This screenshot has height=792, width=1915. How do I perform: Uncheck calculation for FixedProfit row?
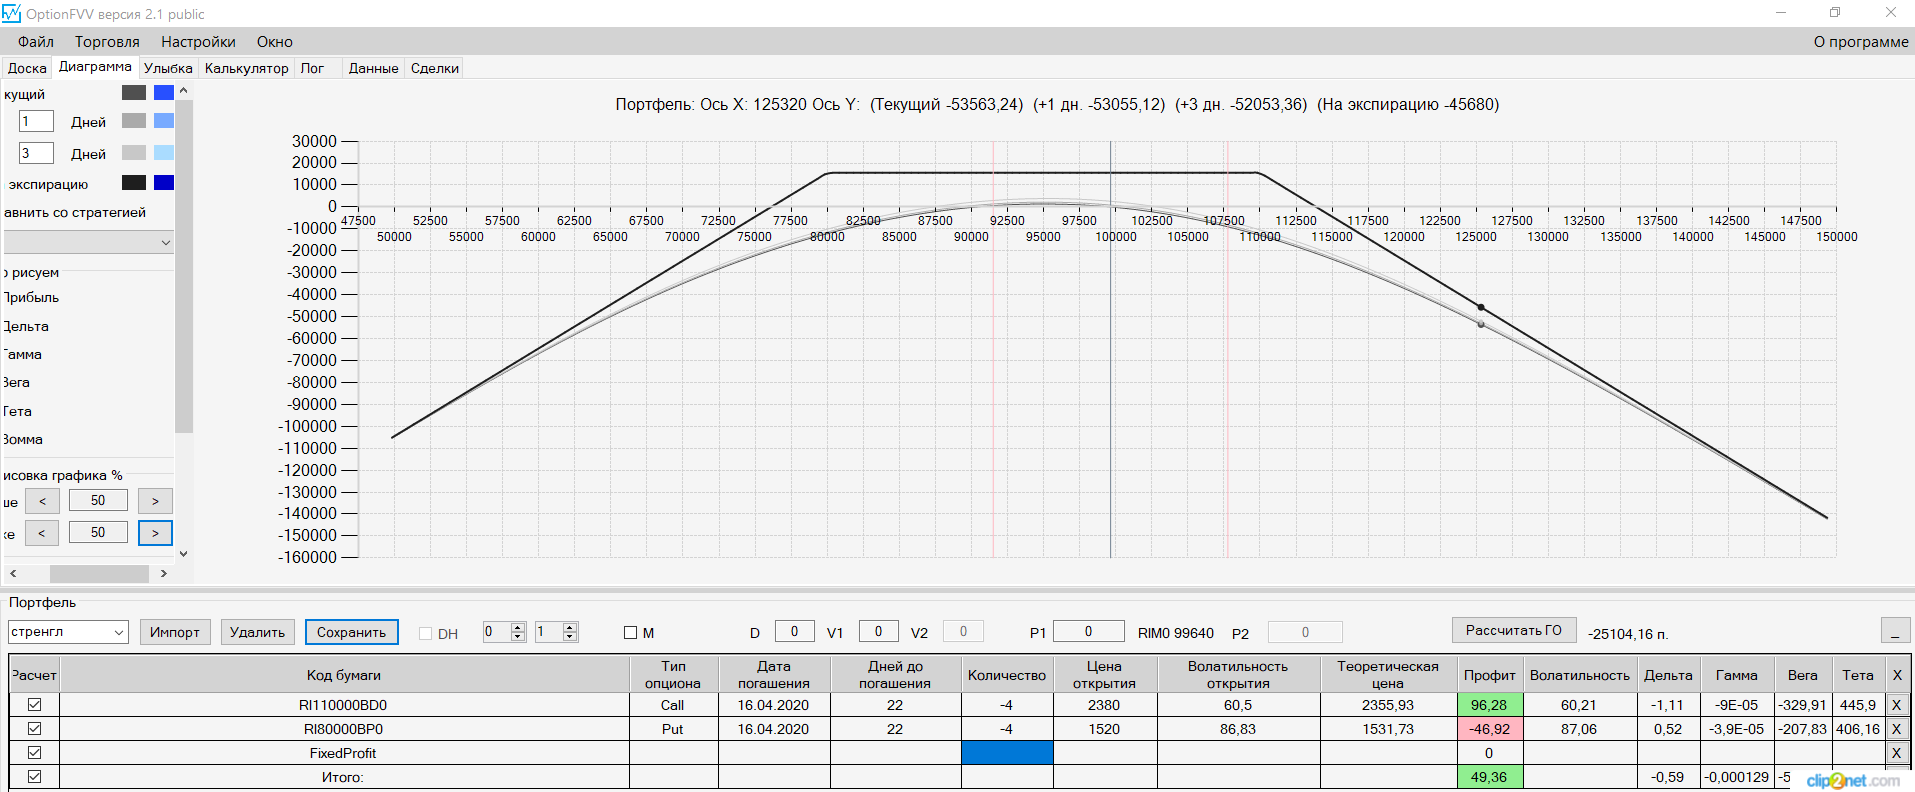(34, 752)
